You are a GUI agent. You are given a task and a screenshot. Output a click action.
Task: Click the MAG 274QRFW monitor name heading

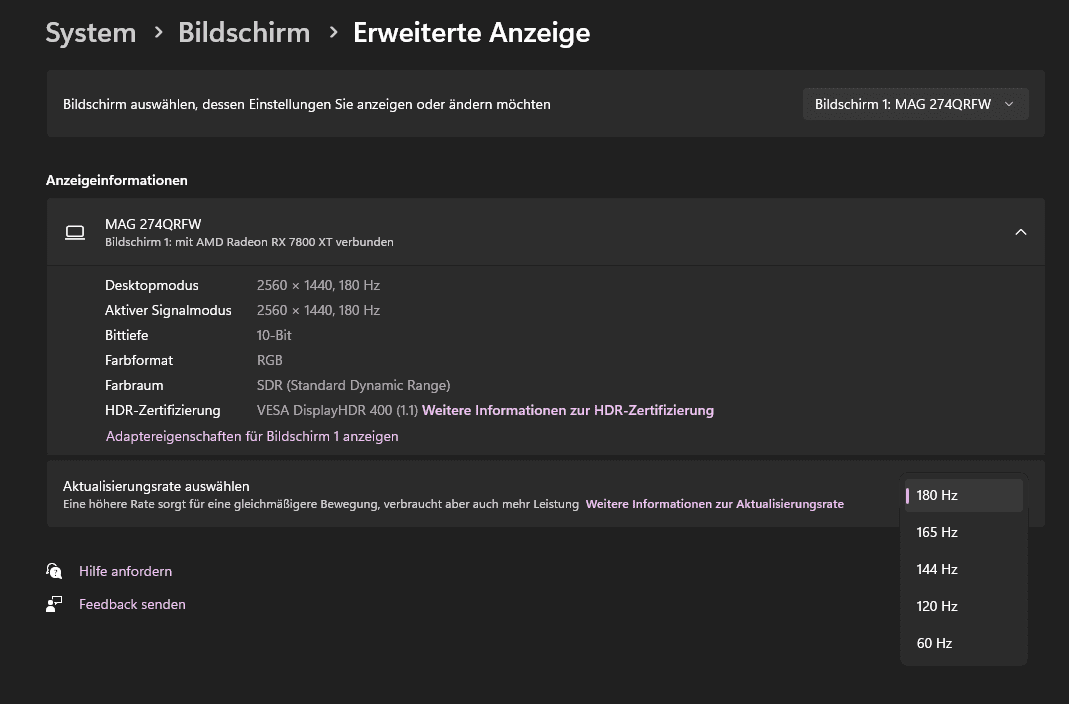[x=153, y=224]
